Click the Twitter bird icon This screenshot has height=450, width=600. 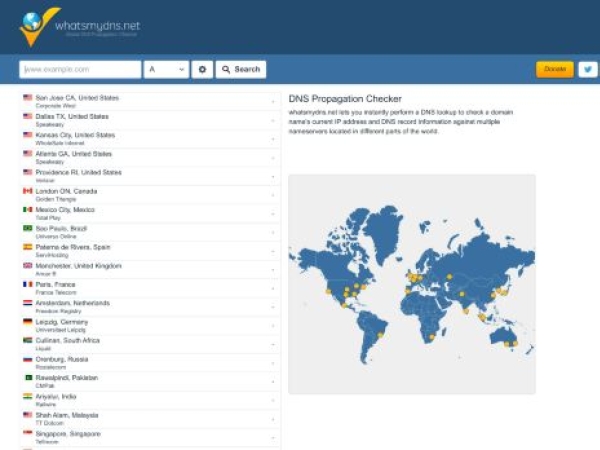[x=587, y=70]
